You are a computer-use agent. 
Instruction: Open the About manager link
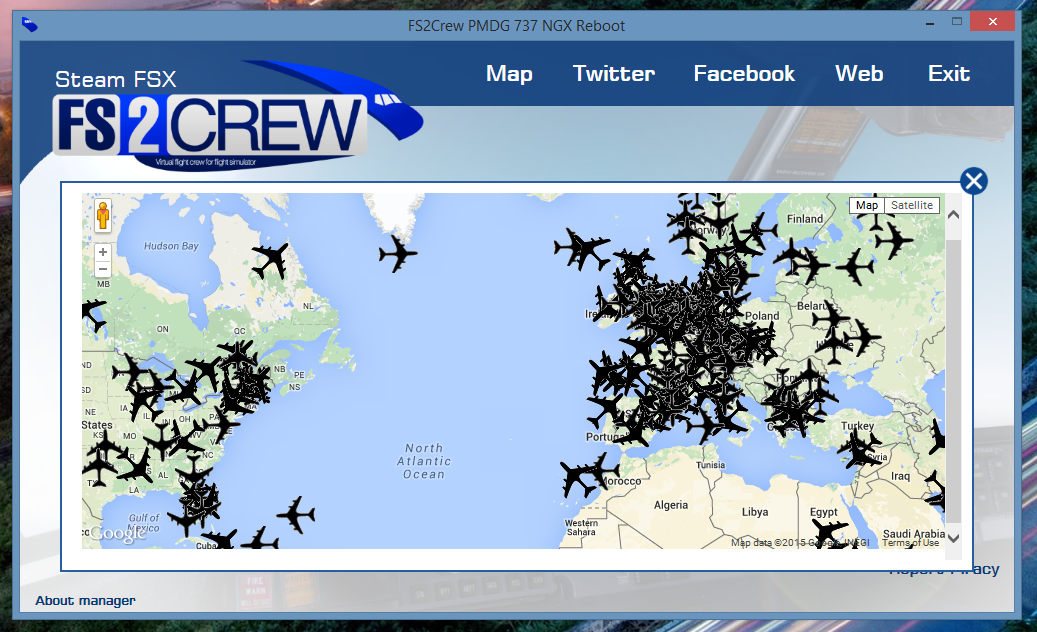pyautogui.click(x=85, y=600)
